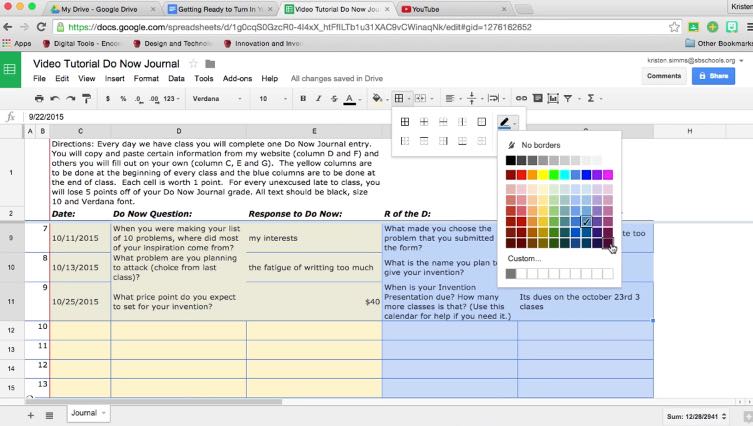753x426 pixels.
Task: Click the print icon in toolbar
Action: 39,99
